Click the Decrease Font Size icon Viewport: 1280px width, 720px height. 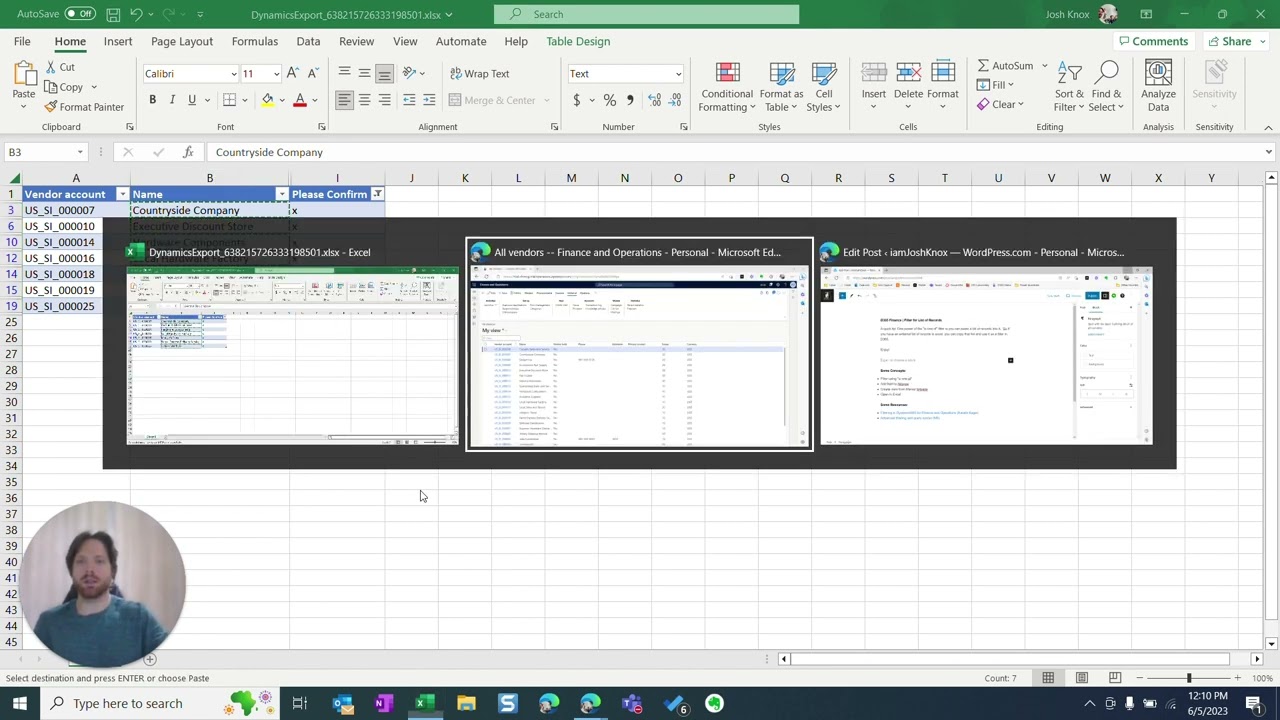tap(312, 73)
